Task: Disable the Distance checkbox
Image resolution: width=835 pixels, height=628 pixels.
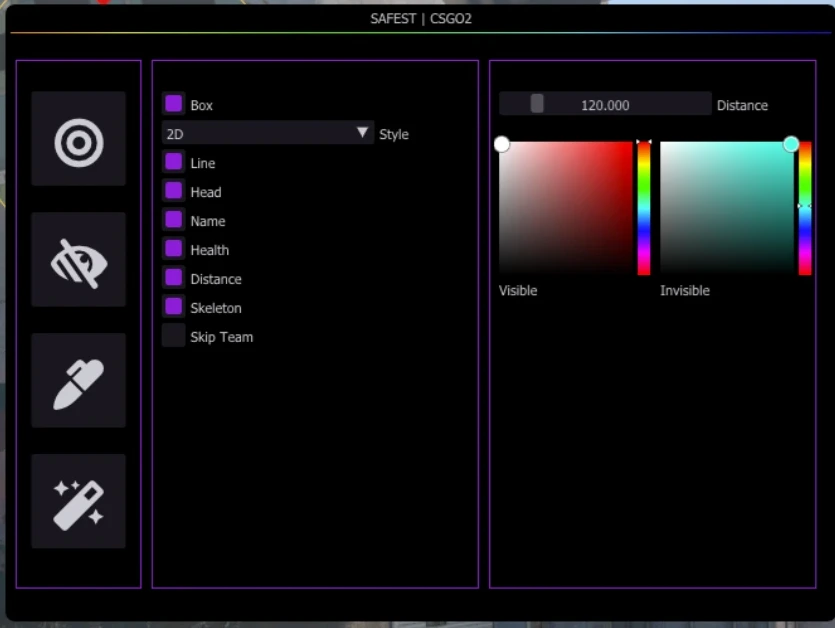Action: 174,278
